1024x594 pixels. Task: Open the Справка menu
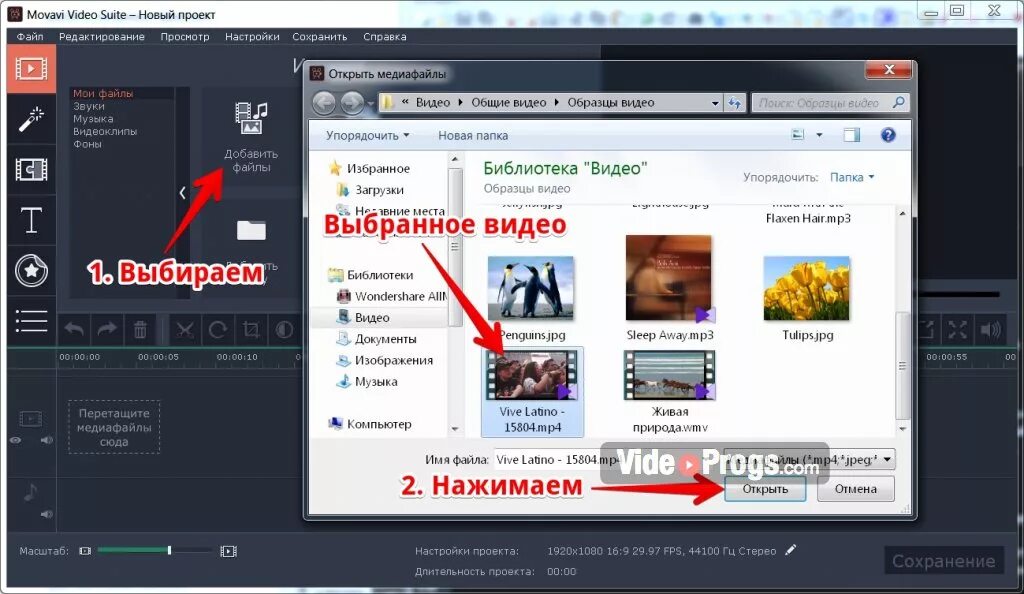(x=385, y=37)
